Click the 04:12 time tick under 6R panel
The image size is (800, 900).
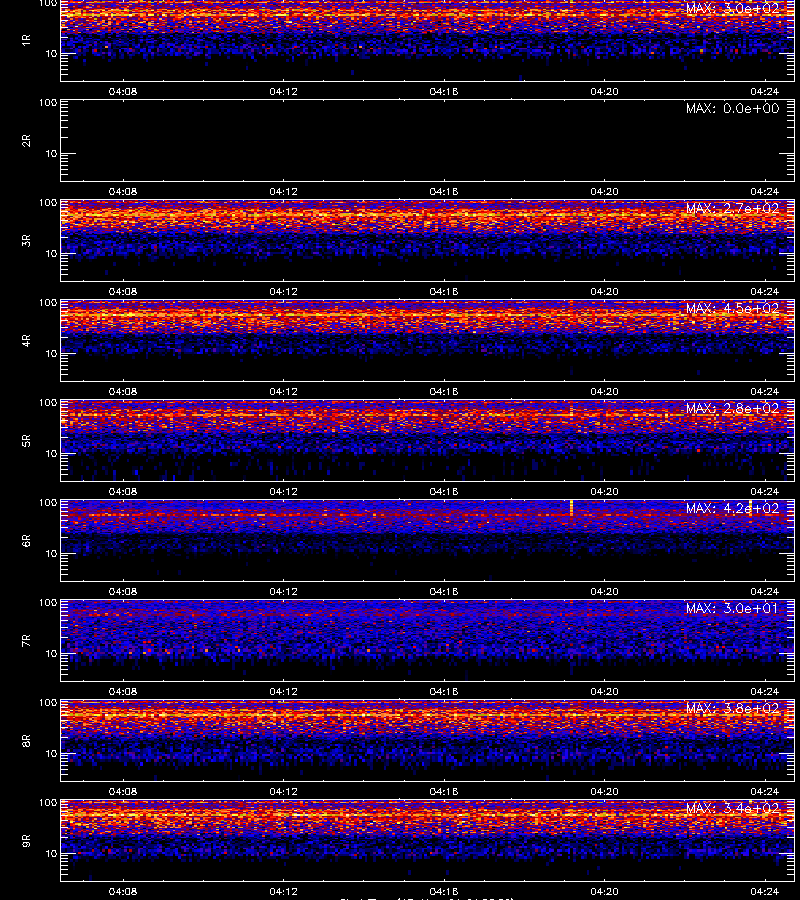pyautogui.click(x=284, y=592)
